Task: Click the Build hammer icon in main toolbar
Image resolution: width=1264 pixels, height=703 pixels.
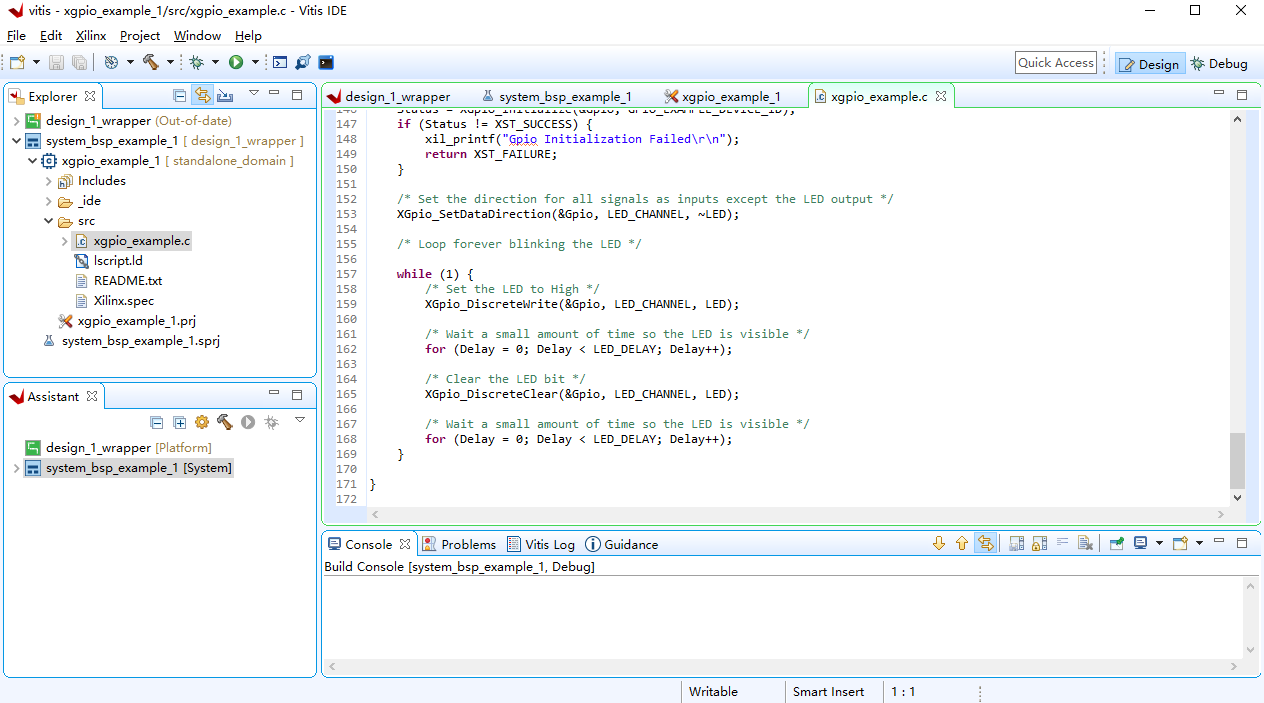Action: pos(151,62)
